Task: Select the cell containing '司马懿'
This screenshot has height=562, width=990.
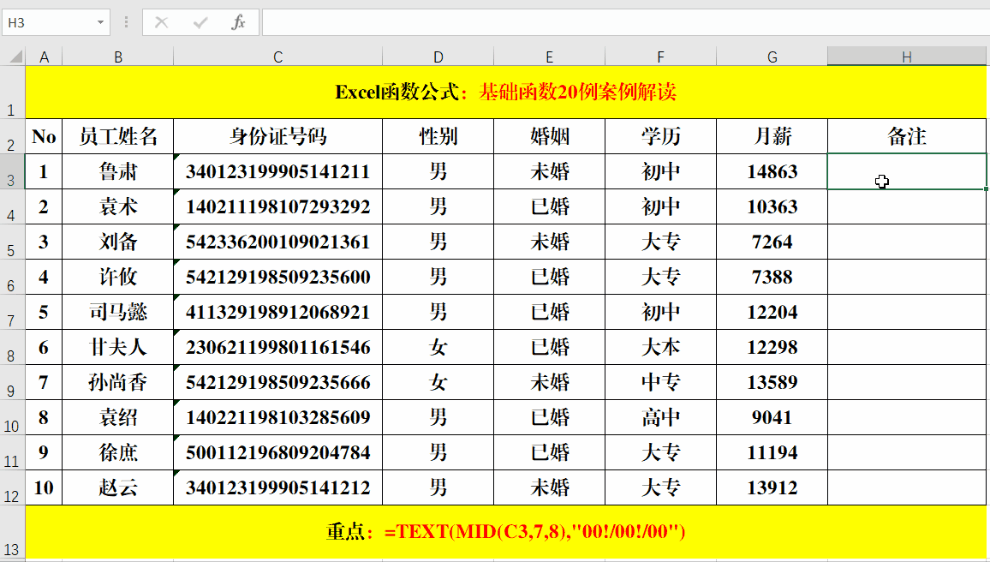Action: [x=118, y=312]
